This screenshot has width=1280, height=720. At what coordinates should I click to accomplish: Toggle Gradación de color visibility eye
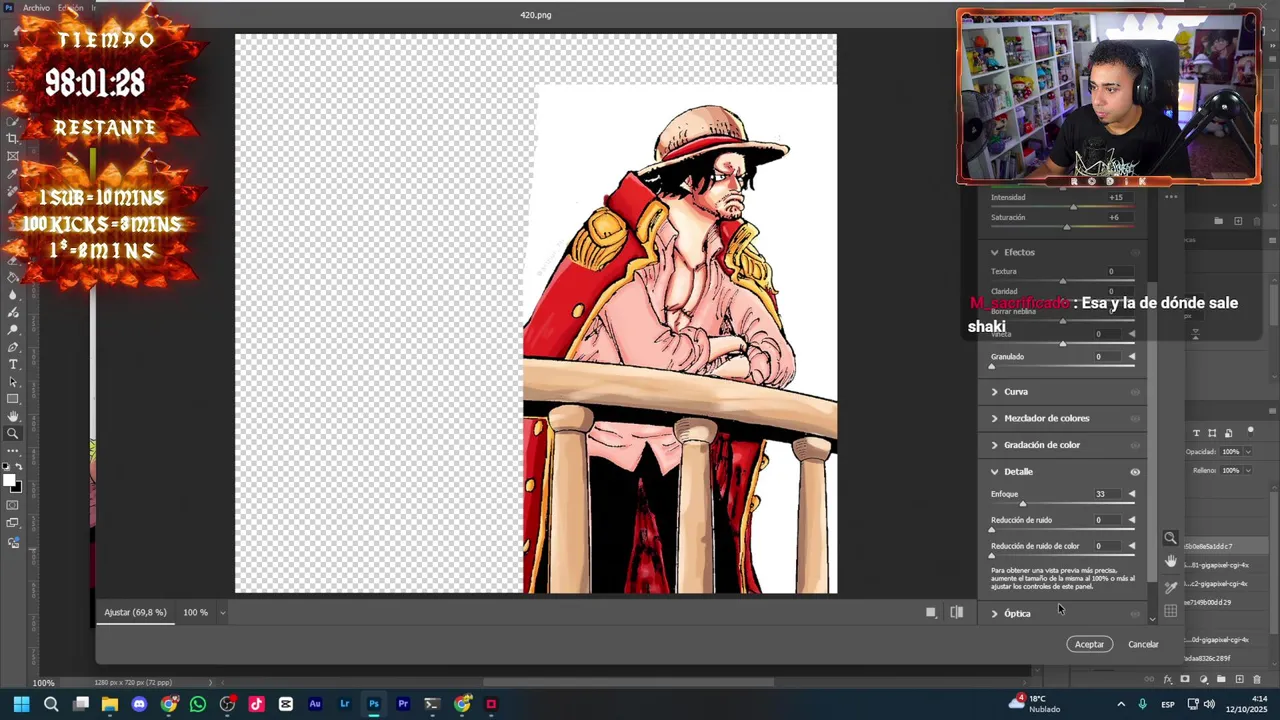[1135, 445]
